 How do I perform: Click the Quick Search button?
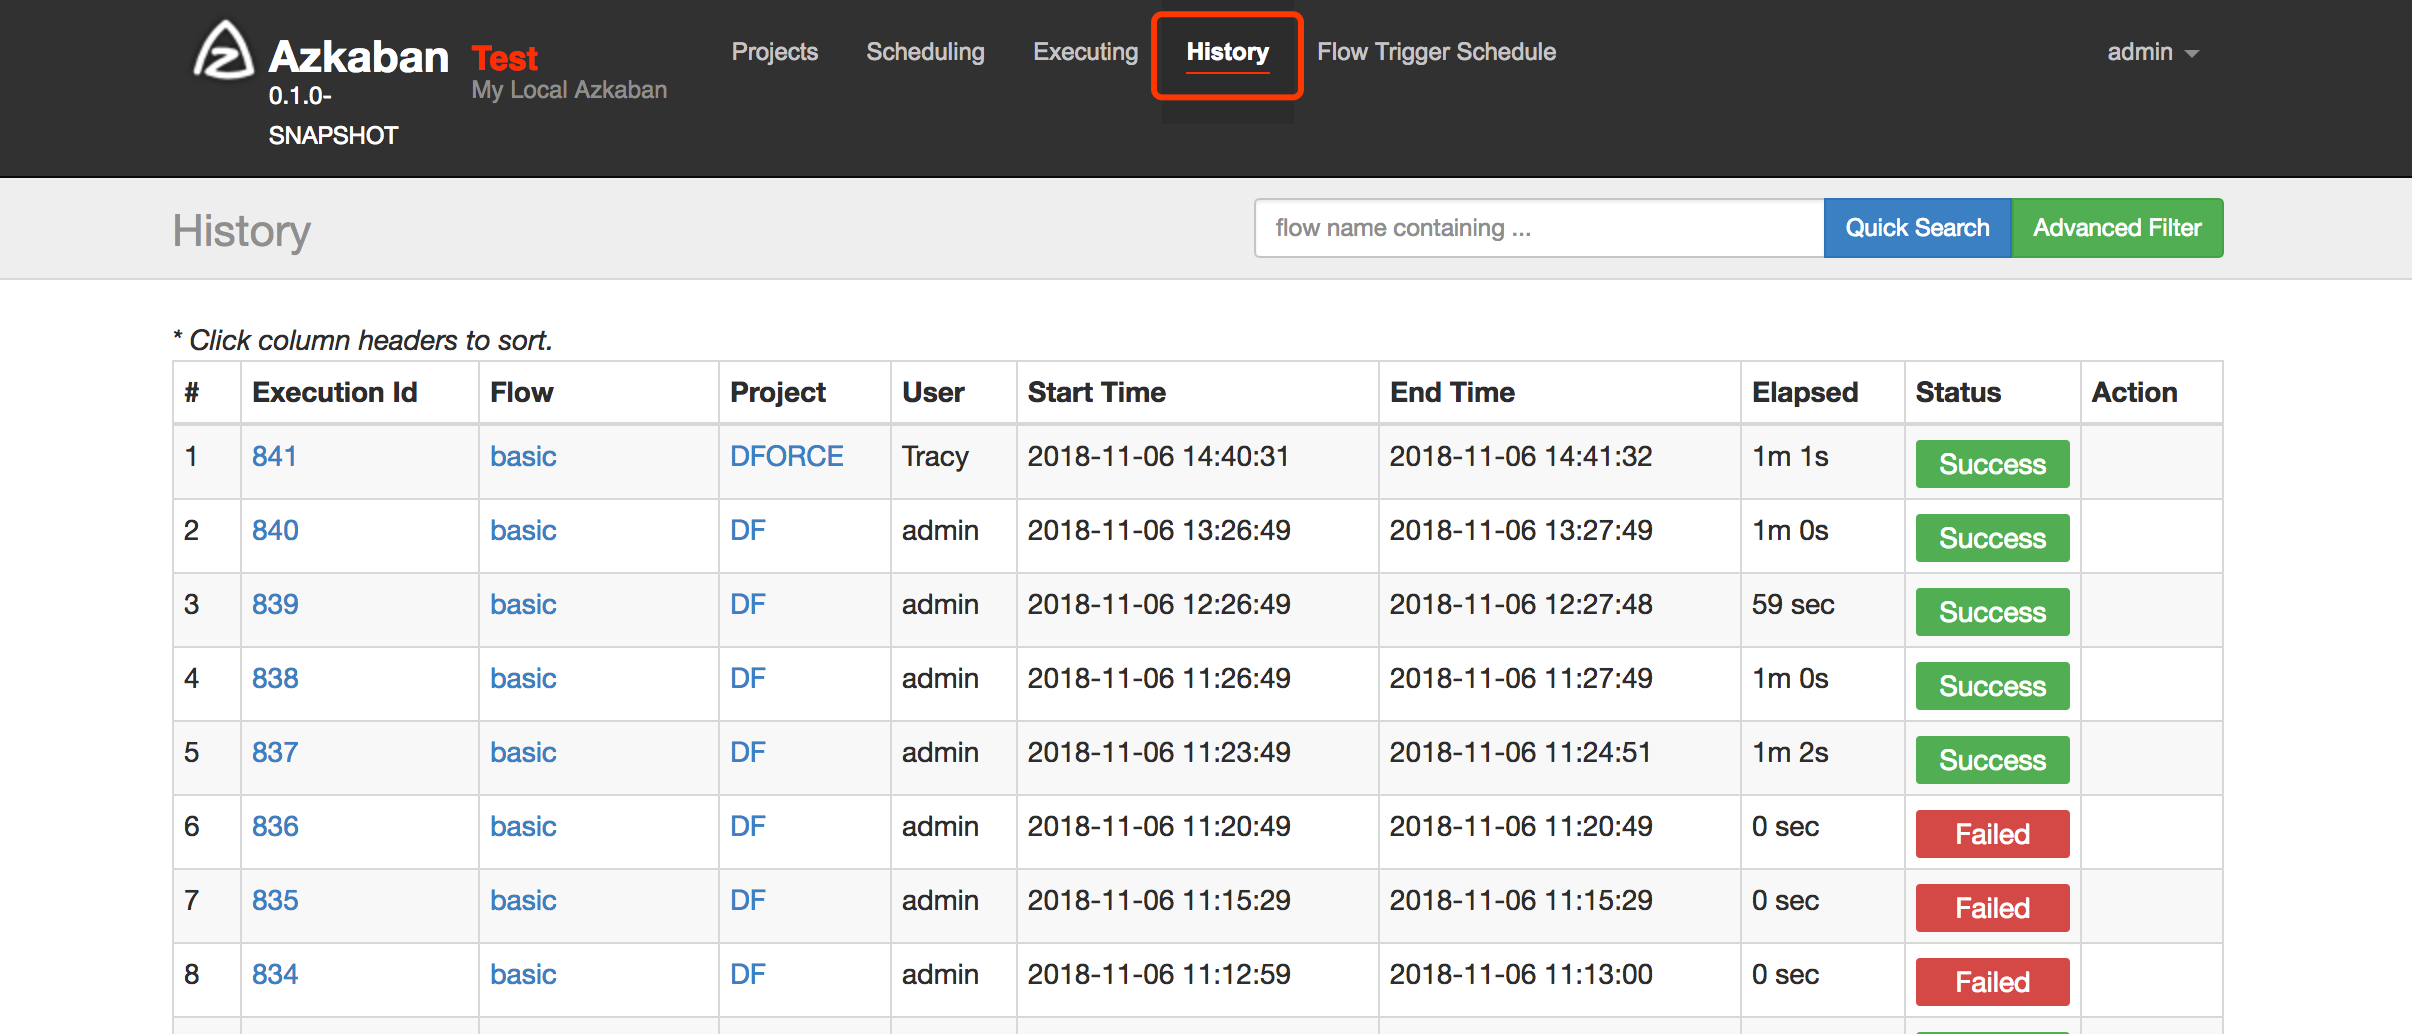1917,228
